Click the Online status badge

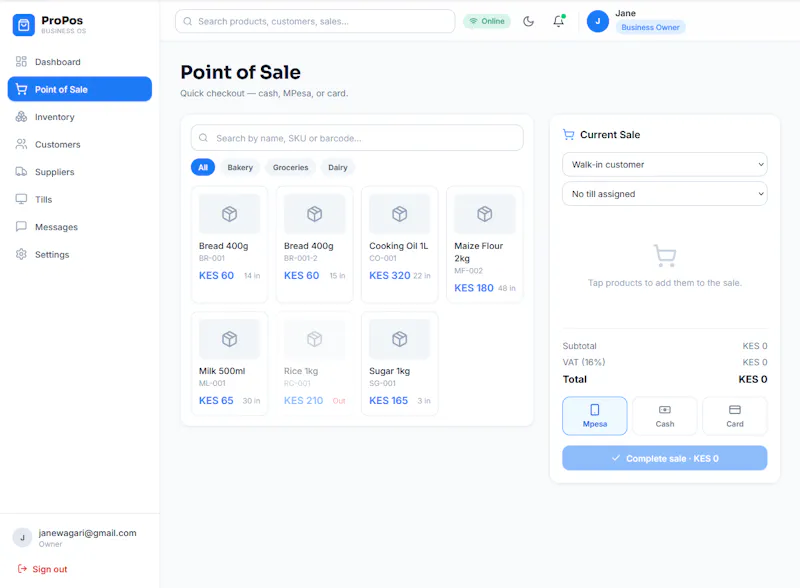click(487, 21)
